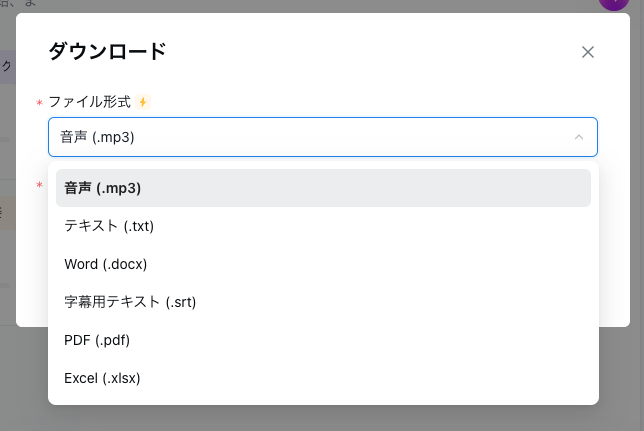The height and width of the screenshot is (431, 644).
Task: Click the red asterisk next to ファイル形式
Action: (x=39, y=103)
